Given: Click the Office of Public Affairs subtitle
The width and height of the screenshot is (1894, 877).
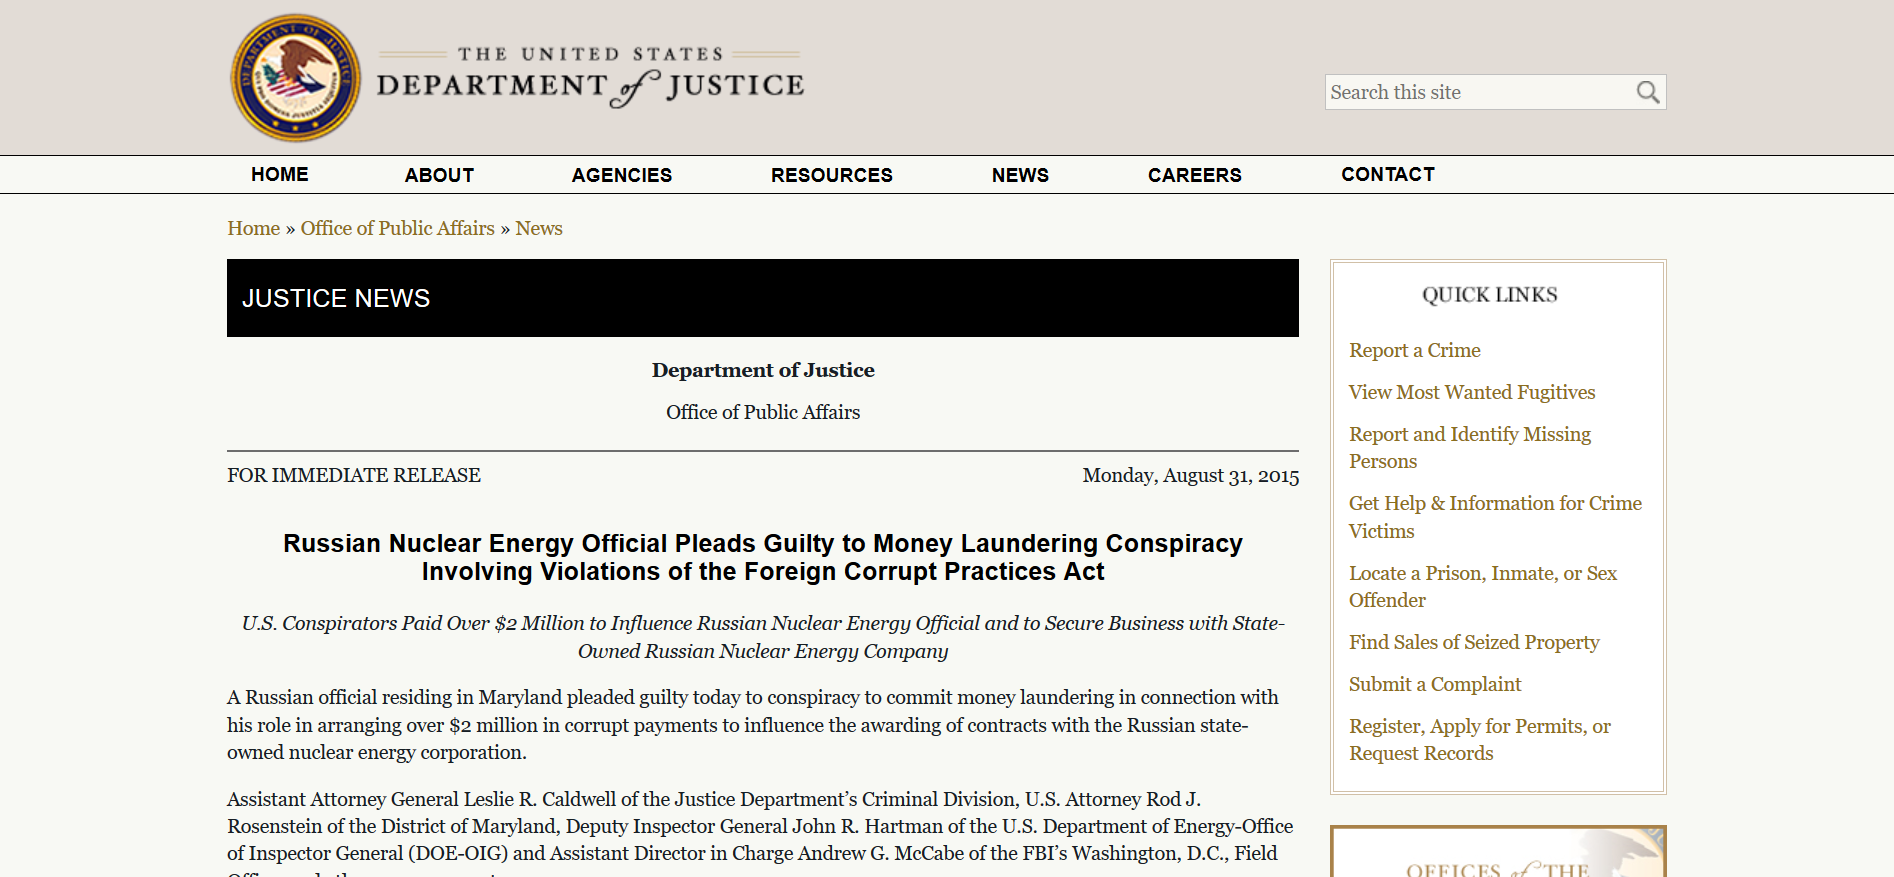Looking at the screenshot, I should 763,412.
